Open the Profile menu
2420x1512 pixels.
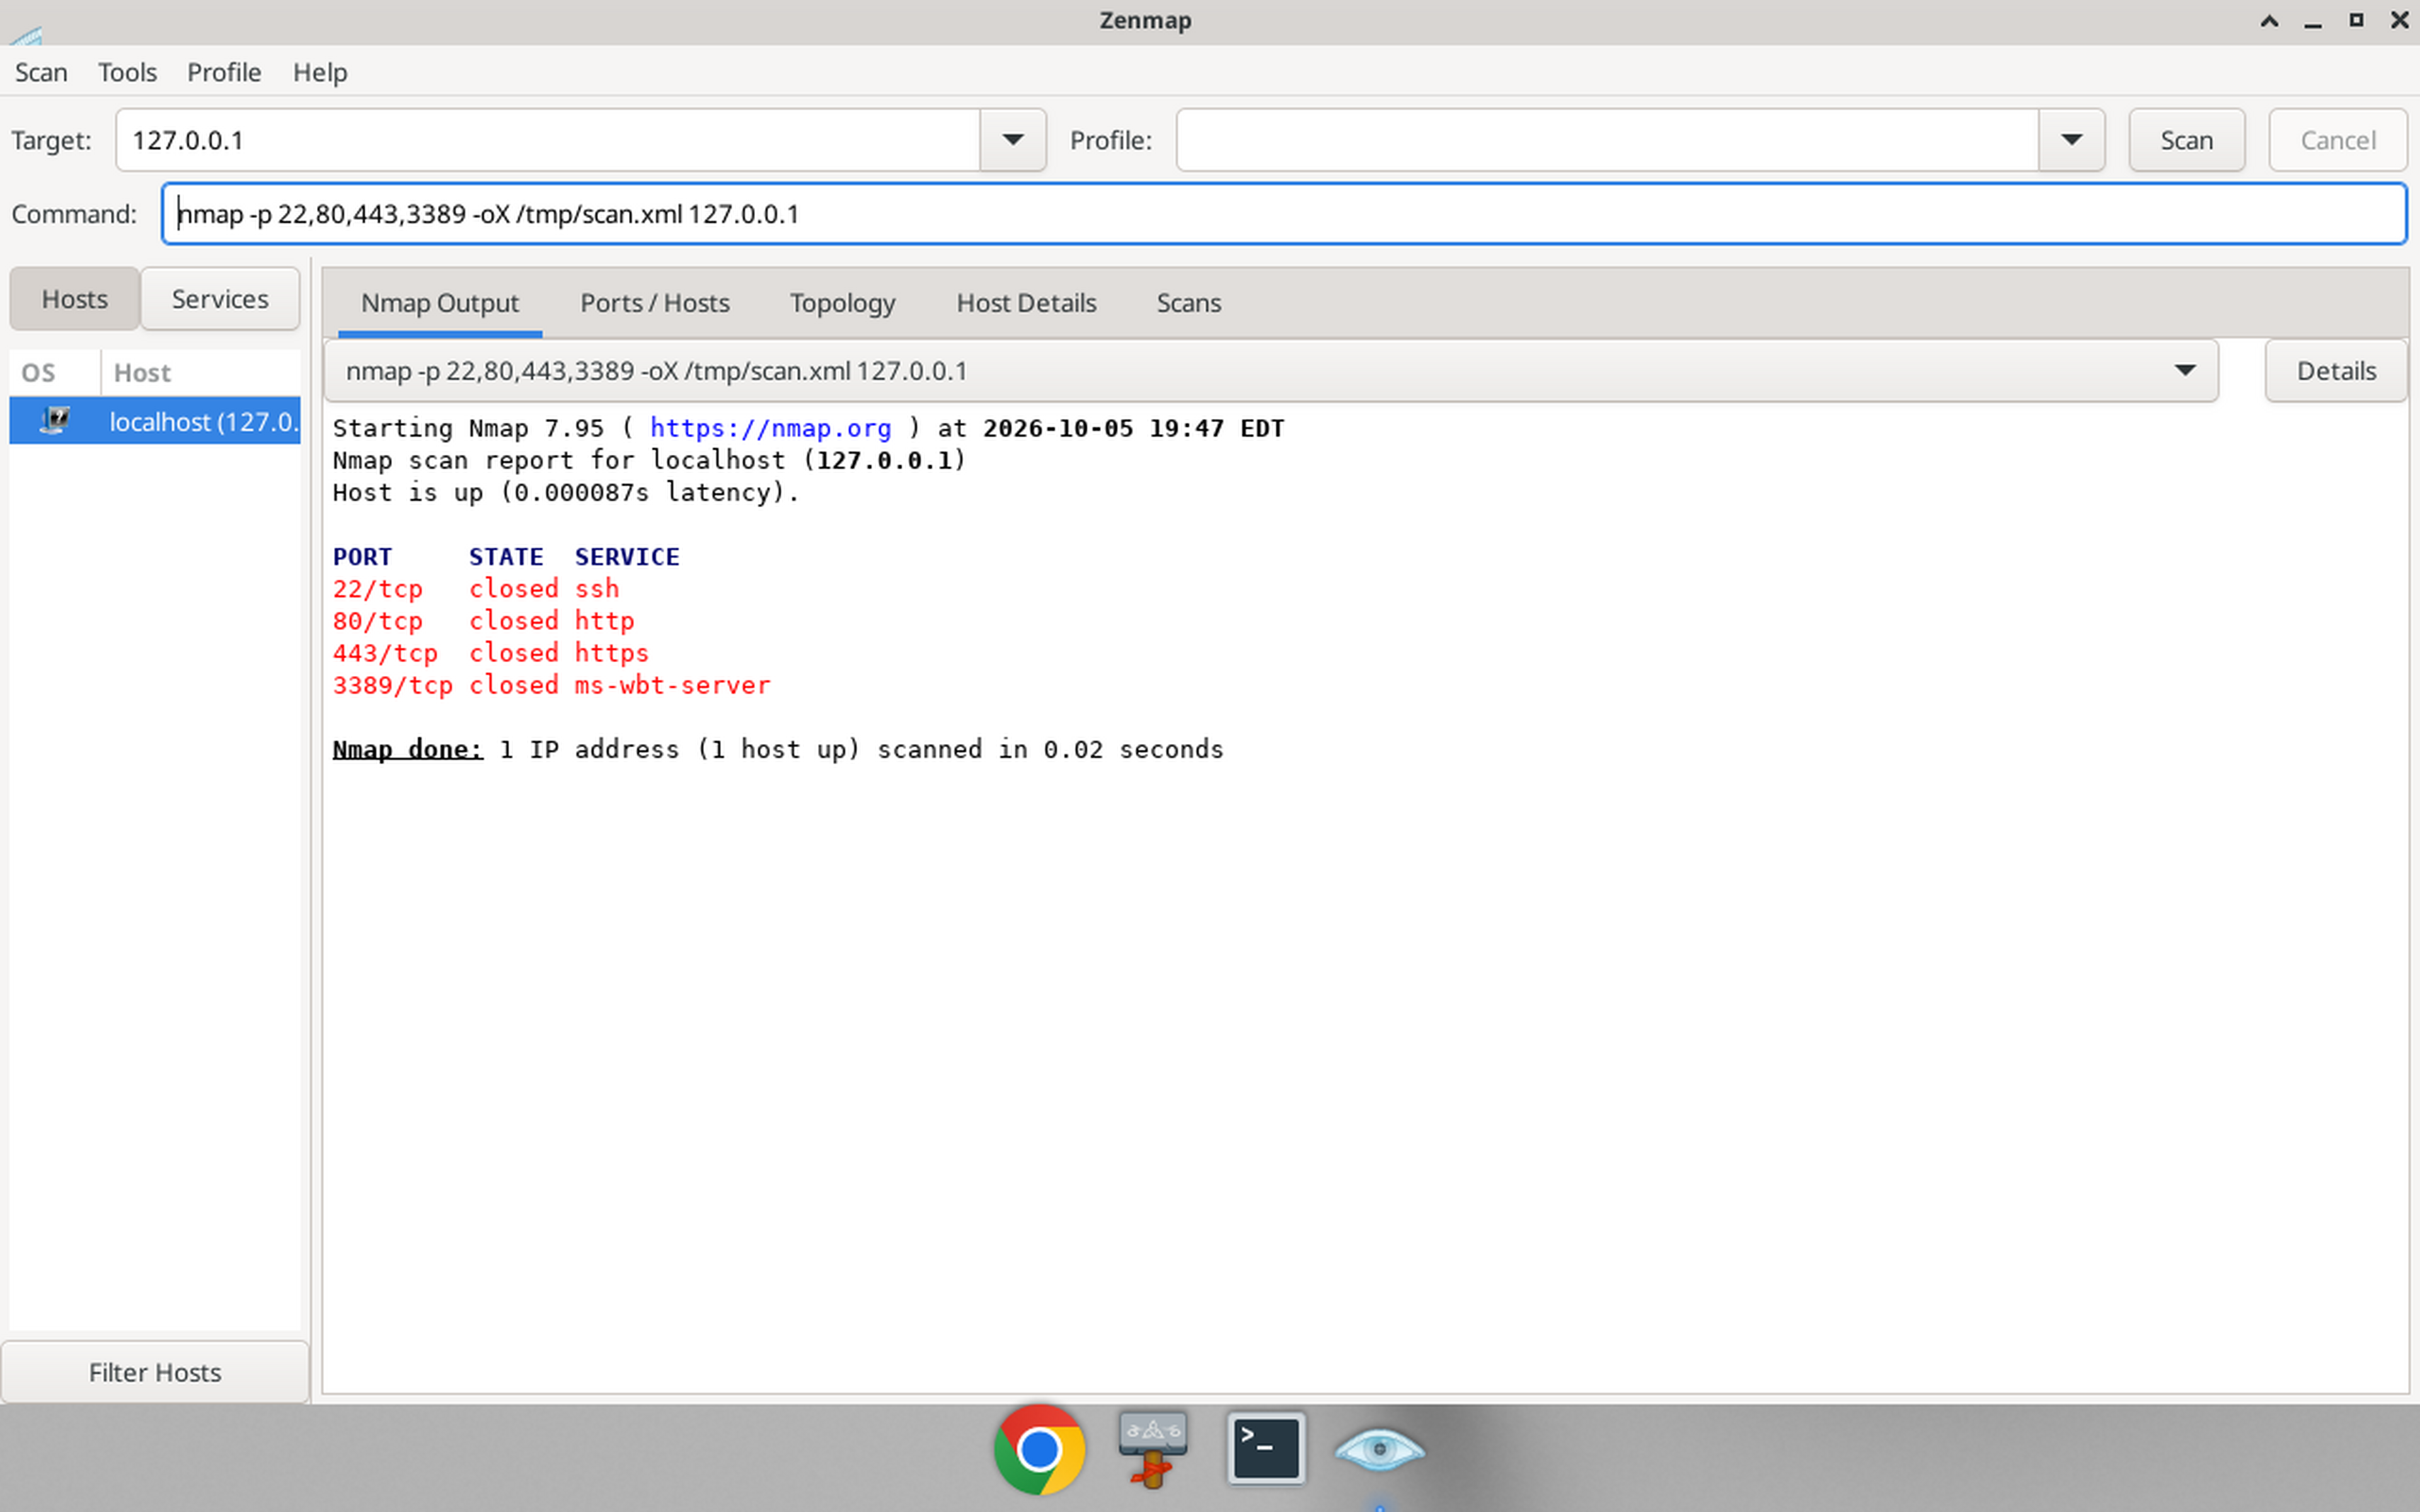pos(224,72)
